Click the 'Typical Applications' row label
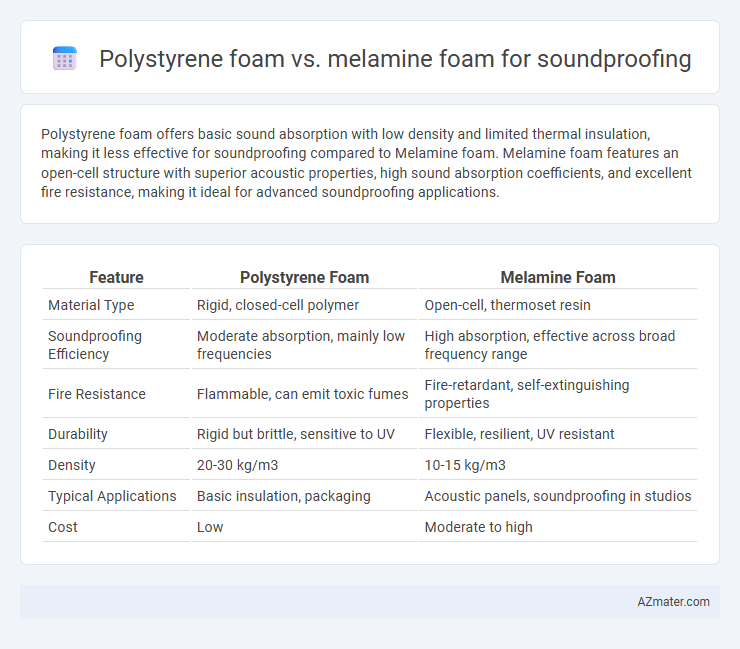Image resolution: width=740 pixels, height=649 pixels. click(x=112, y=496)
